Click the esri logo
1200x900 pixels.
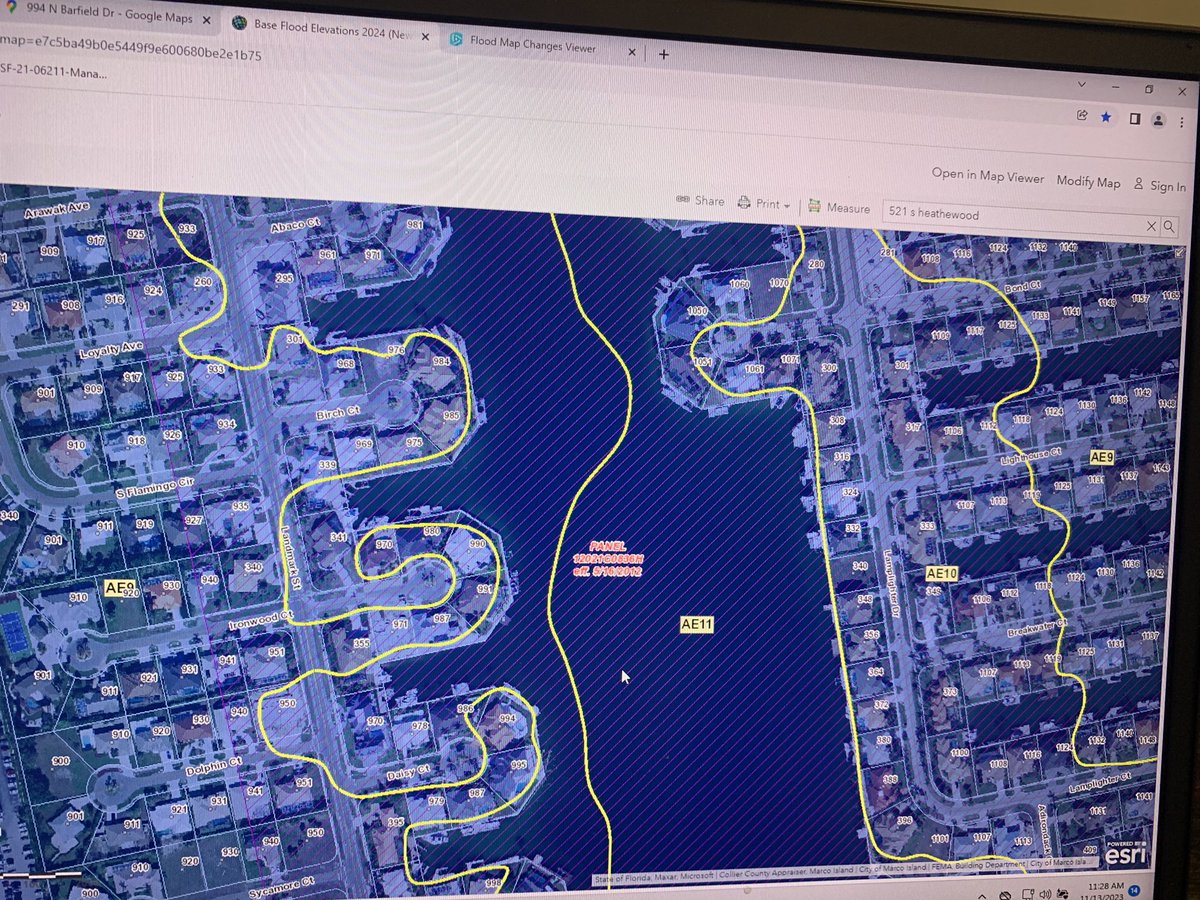coord(1126,851)
